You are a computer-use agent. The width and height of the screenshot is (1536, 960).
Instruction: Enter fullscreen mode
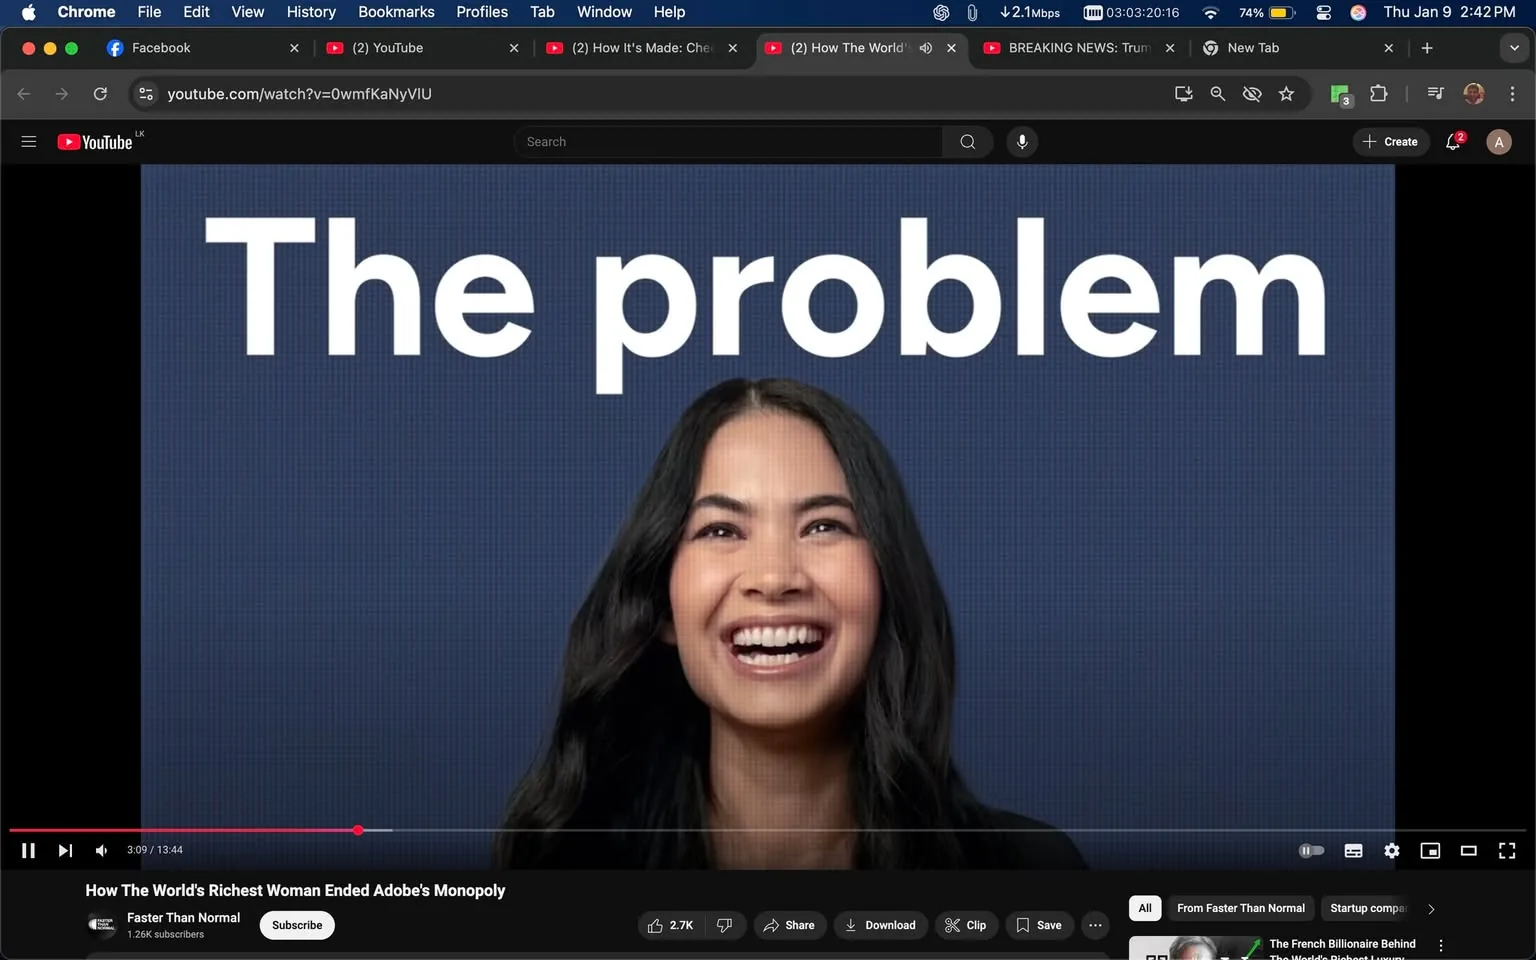click(1506, 850)
